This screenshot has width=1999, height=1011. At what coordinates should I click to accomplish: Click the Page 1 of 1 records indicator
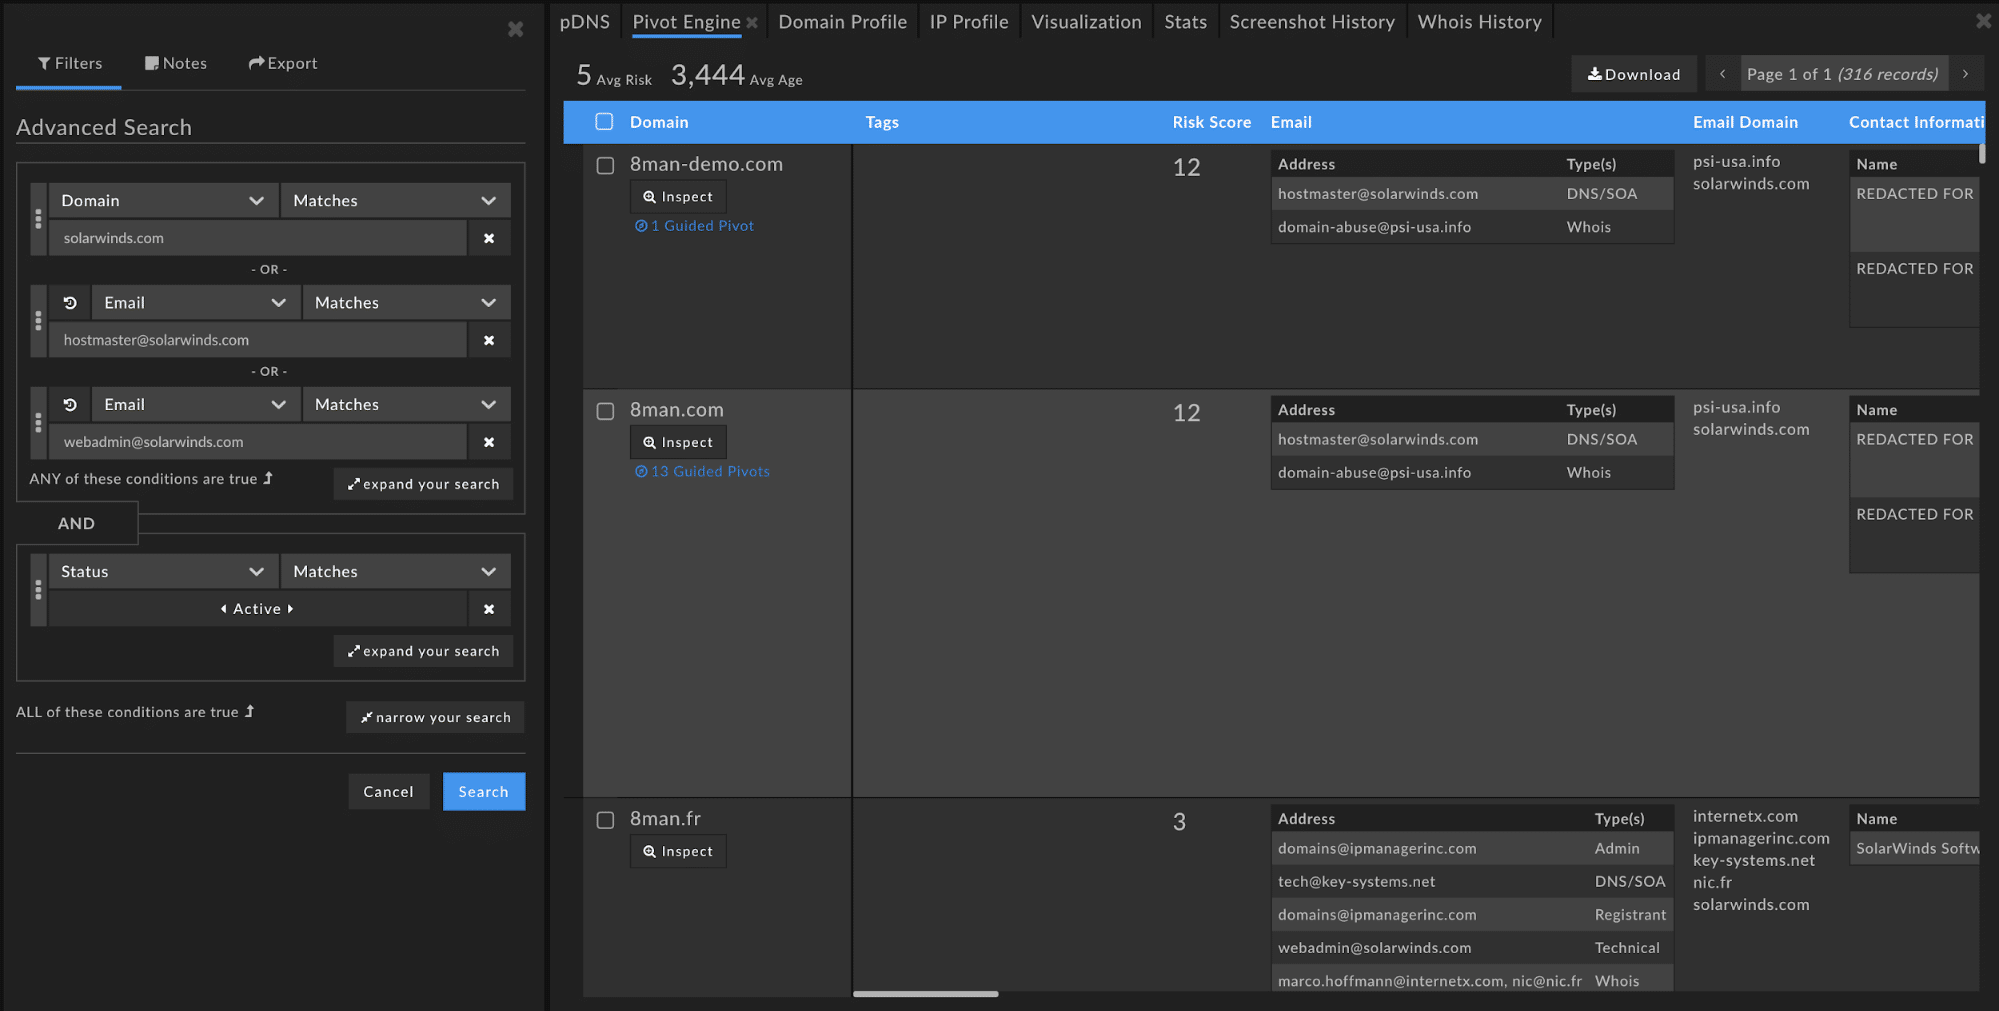point(1843,74)
